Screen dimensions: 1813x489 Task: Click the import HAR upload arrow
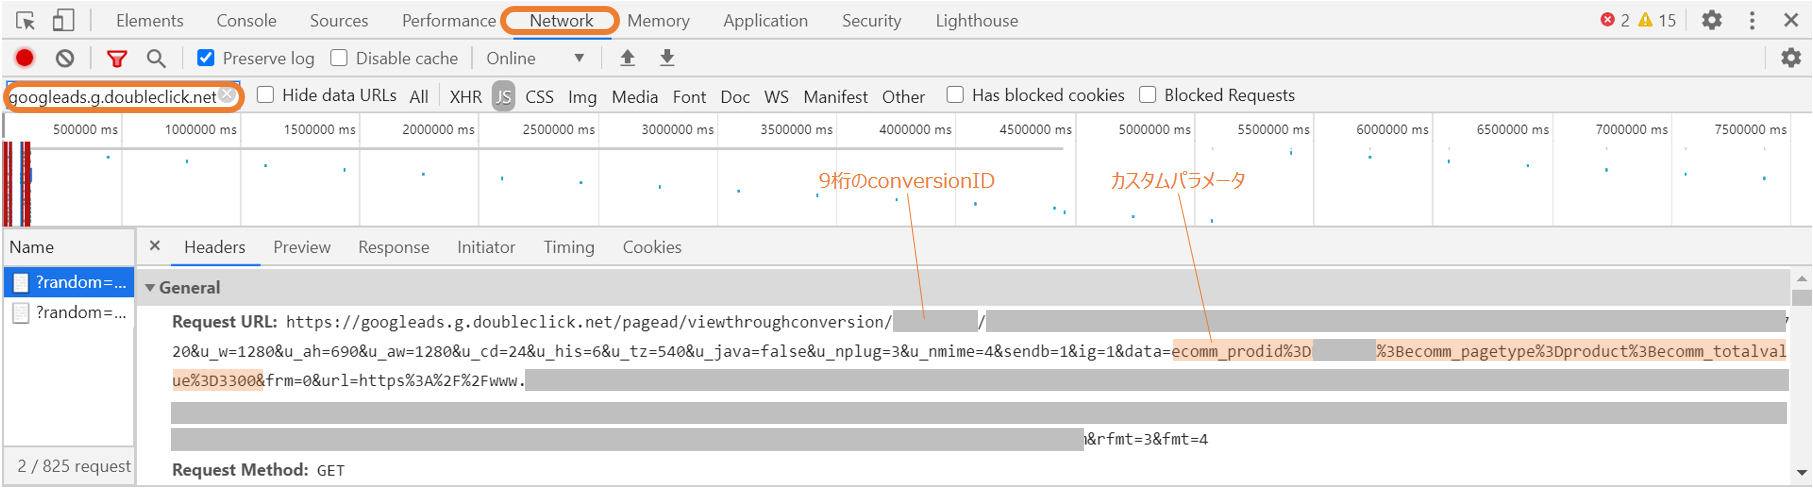627,58
